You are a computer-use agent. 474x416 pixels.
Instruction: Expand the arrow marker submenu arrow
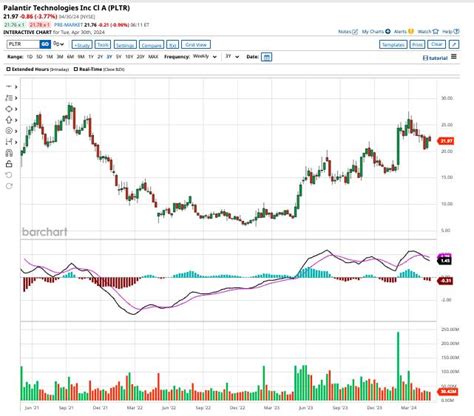(16, 120)
